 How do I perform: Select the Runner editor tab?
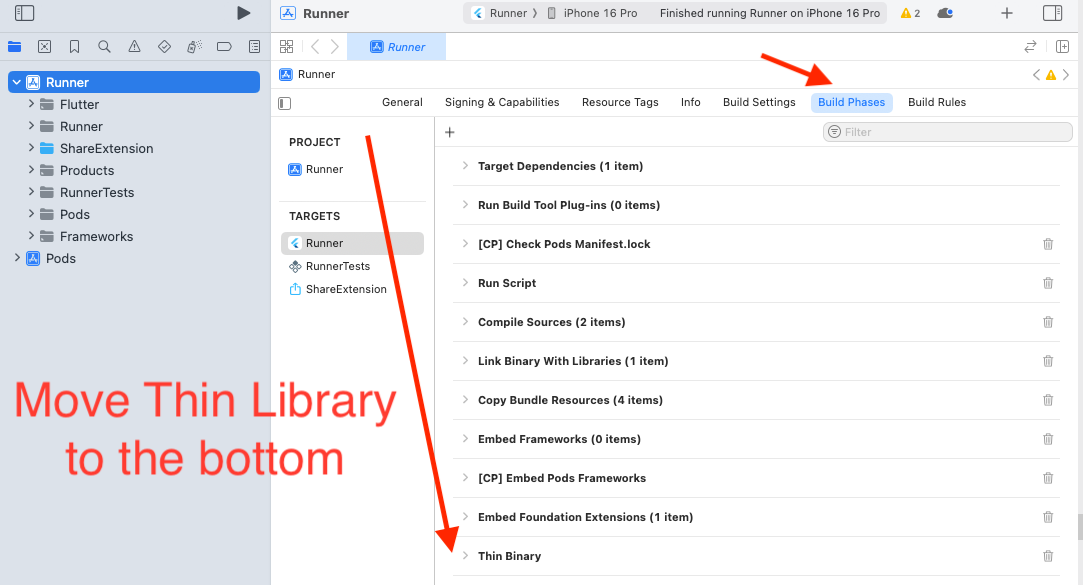pyautogui.click(x=396, y=47)
